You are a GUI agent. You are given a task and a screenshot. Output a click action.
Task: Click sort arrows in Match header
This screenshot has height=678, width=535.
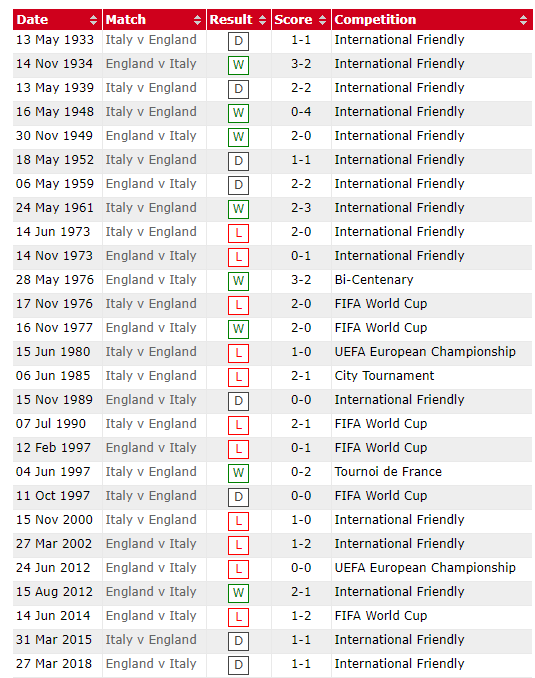[197, 20]
